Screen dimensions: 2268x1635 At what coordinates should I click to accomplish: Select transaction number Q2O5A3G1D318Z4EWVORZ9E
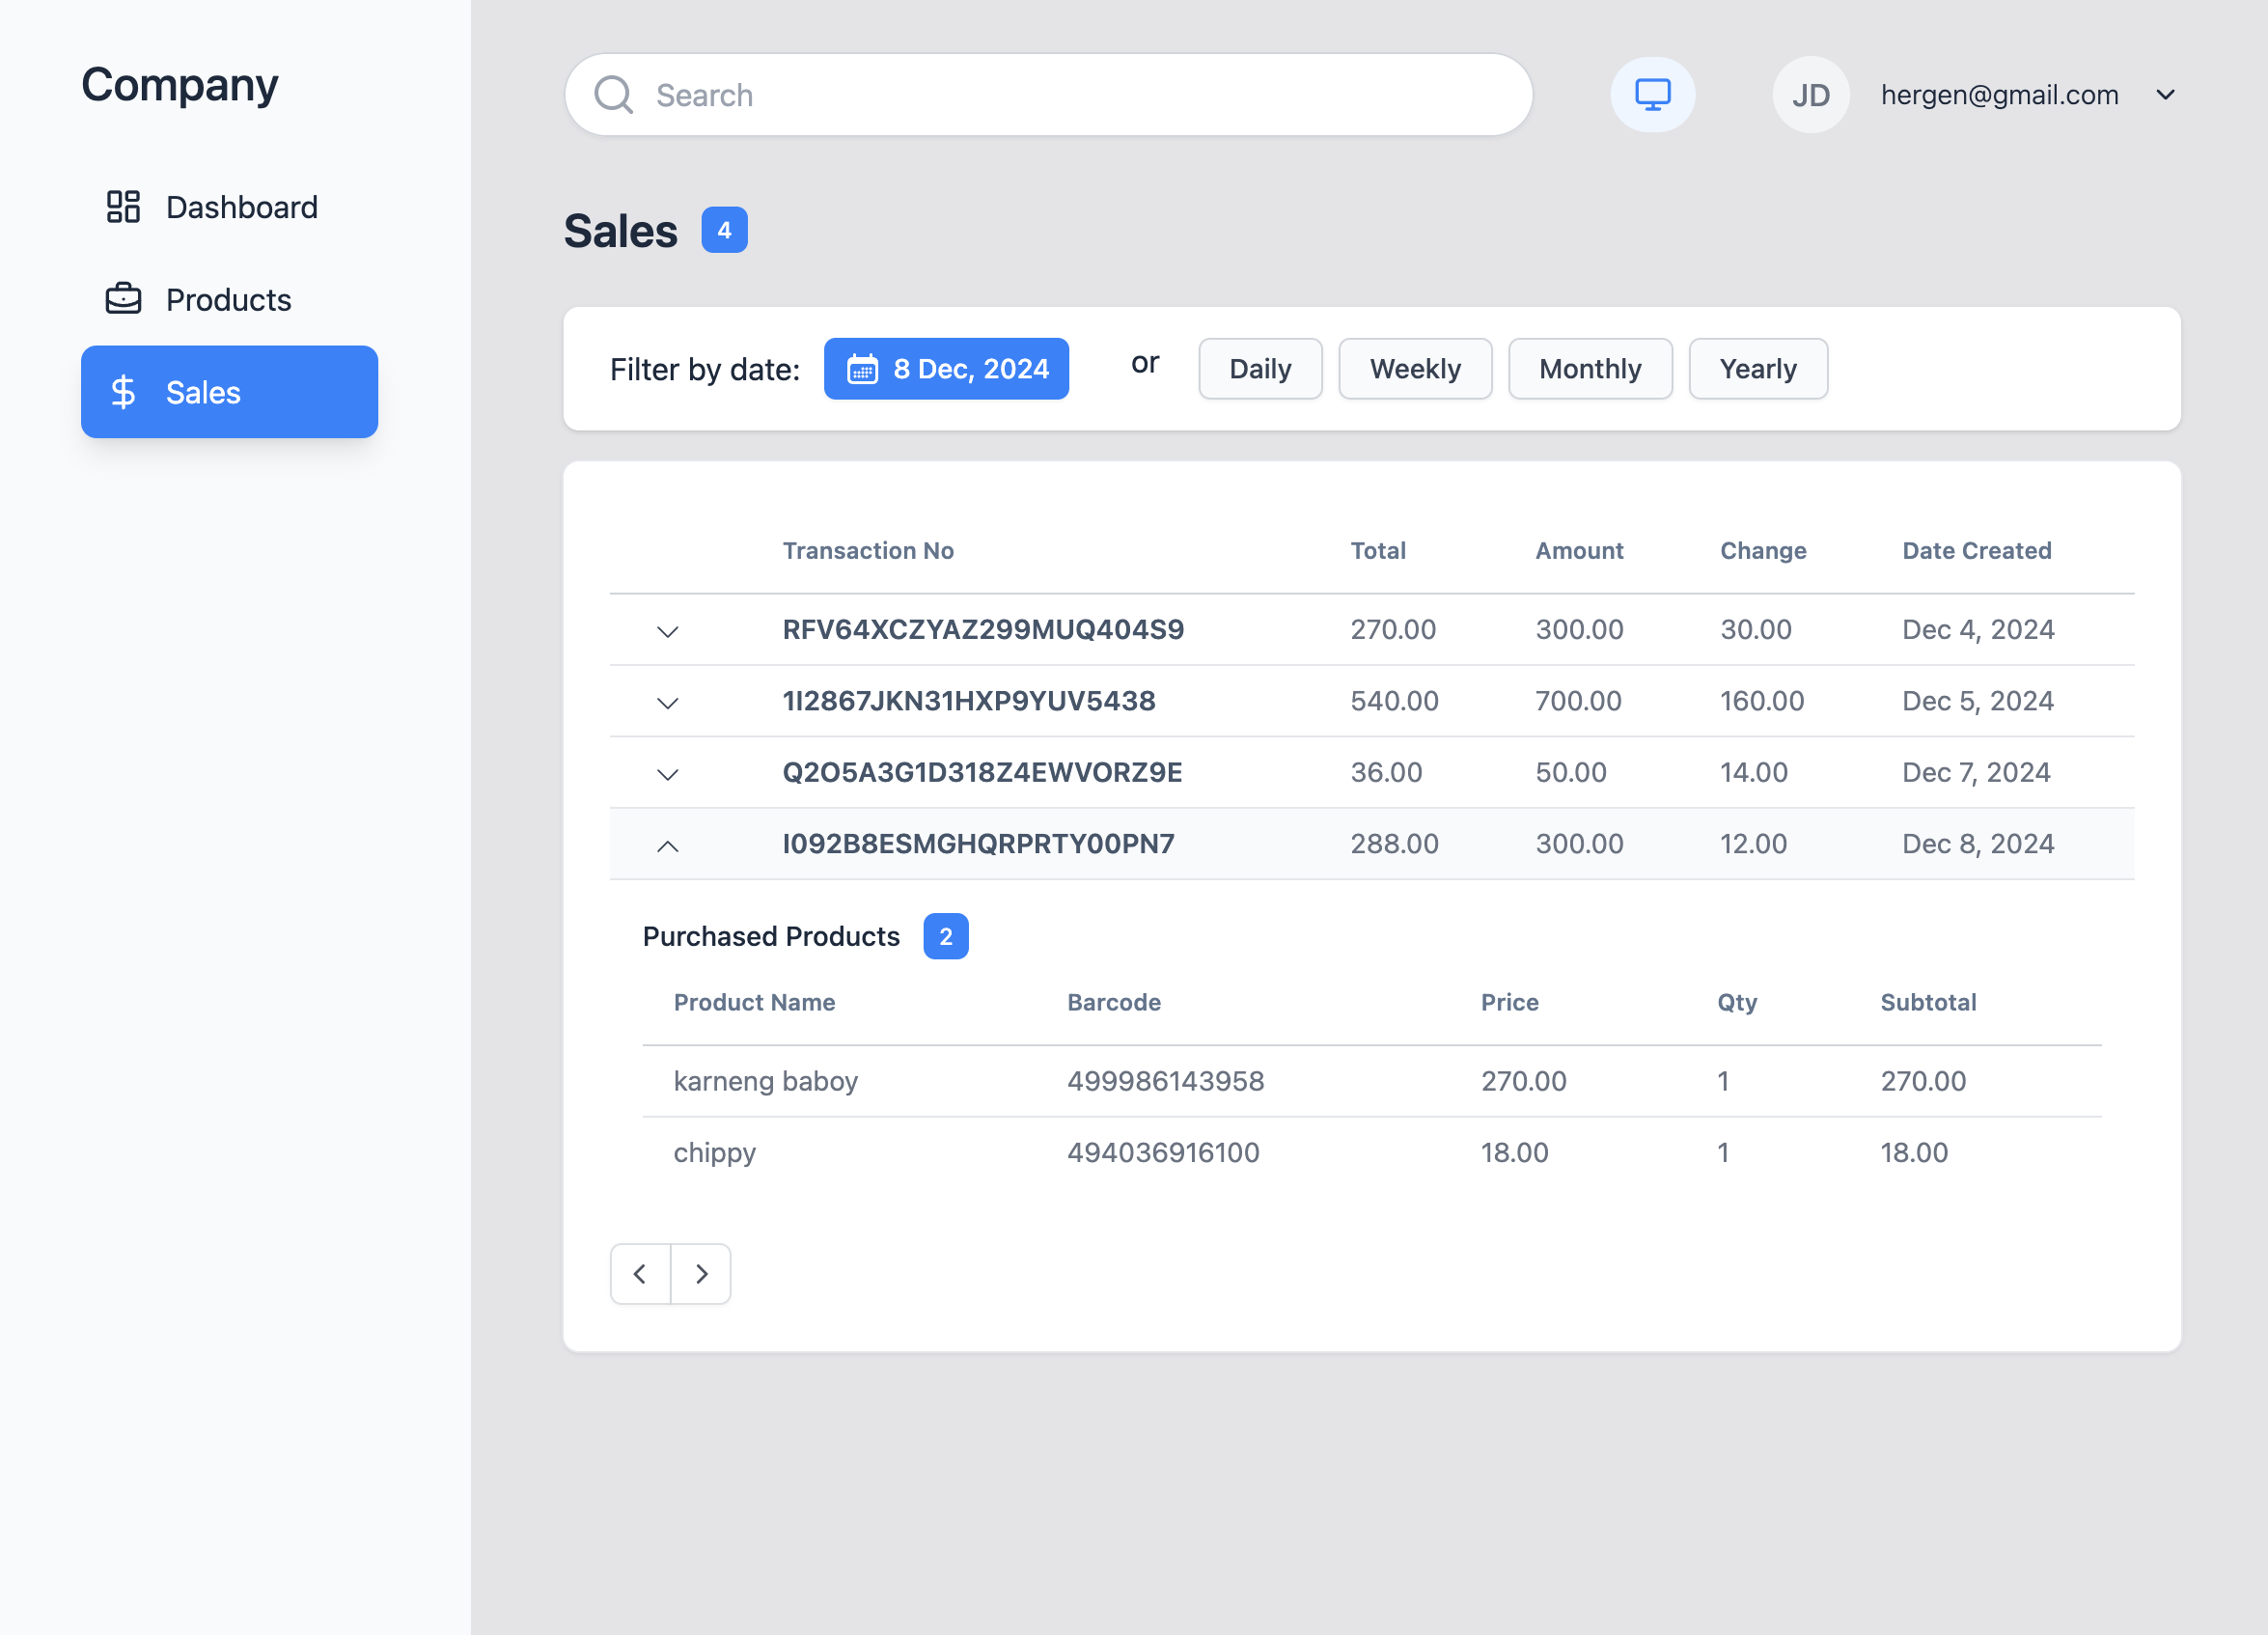click(x=982, y=772)
